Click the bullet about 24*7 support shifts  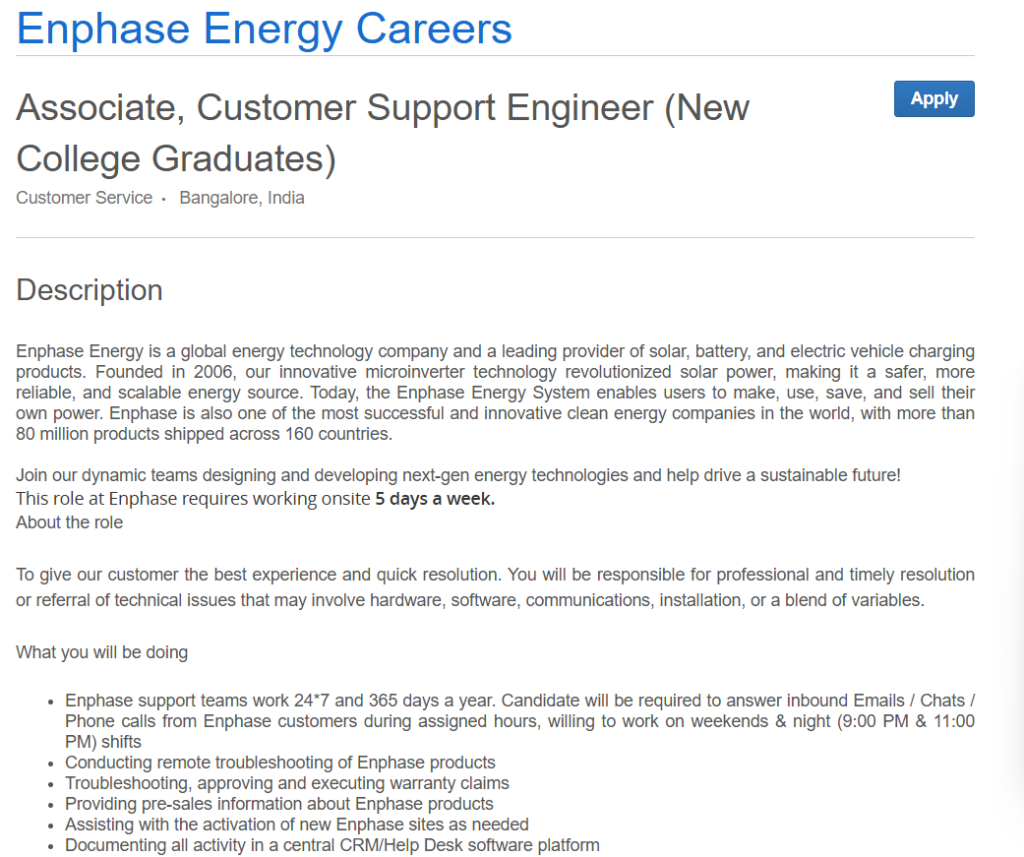[x=519, y=721]
